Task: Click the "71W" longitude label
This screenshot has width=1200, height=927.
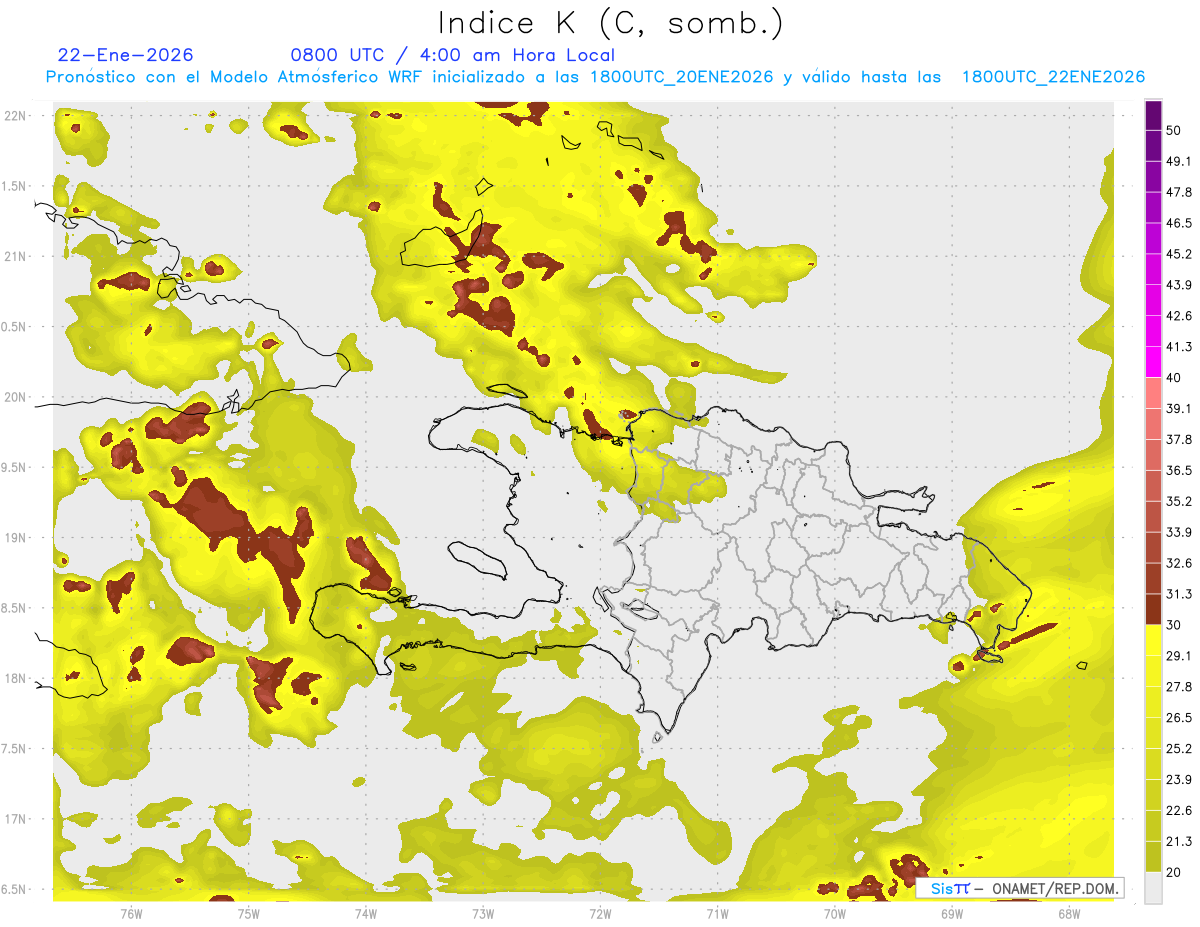Action: [x=717, y=914]
